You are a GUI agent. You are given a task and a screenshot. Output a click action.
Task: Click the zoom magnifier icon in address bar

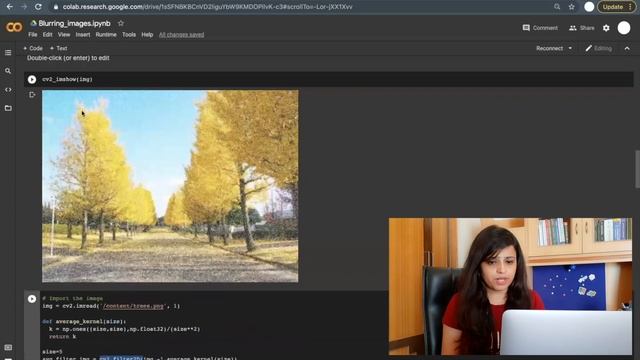click(557, 7)
